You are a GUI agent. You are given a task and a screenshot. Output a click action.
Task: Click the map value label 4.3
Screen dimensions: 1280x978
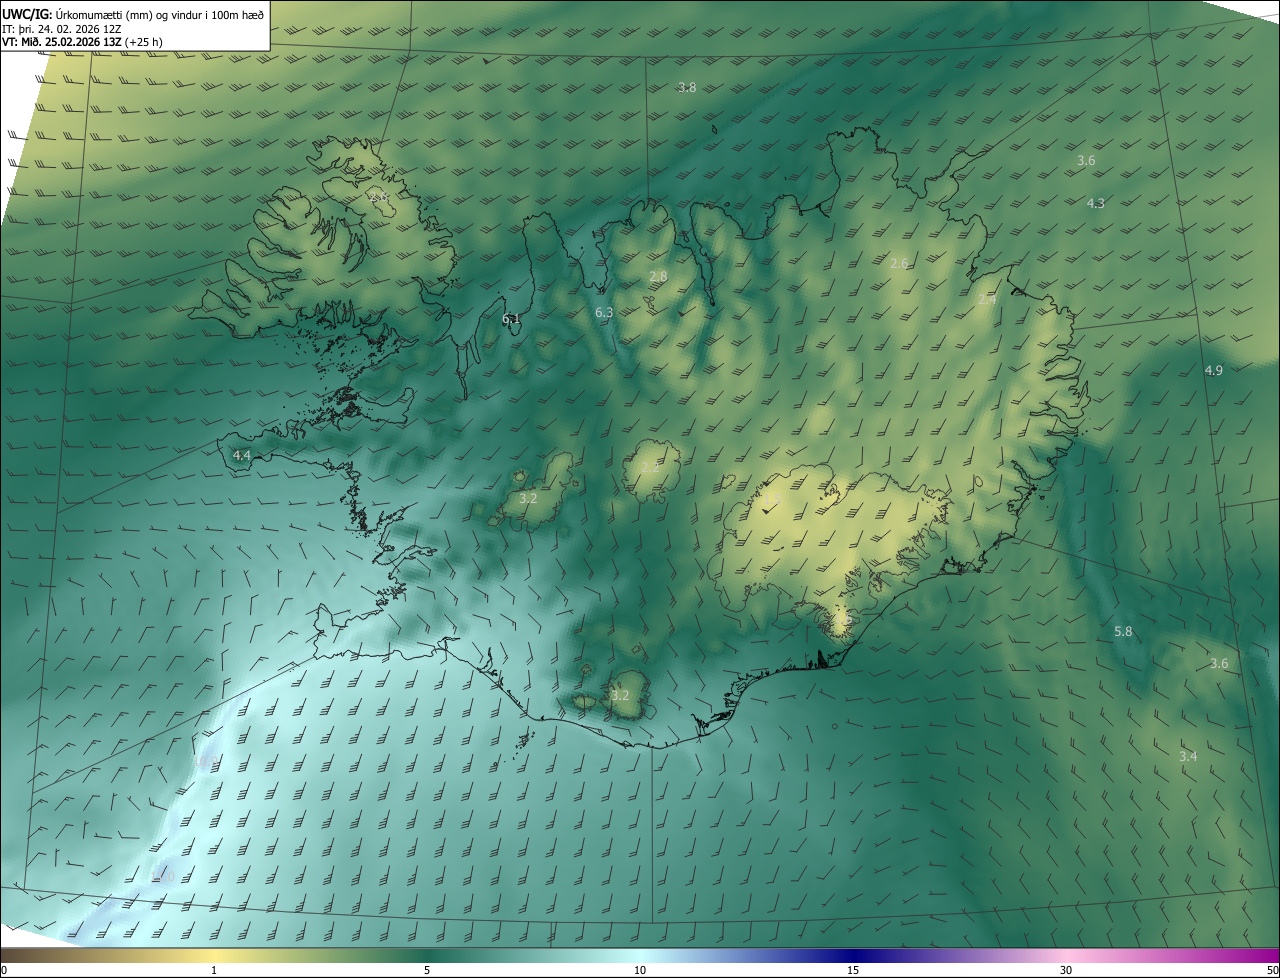tap(1096, 203)
